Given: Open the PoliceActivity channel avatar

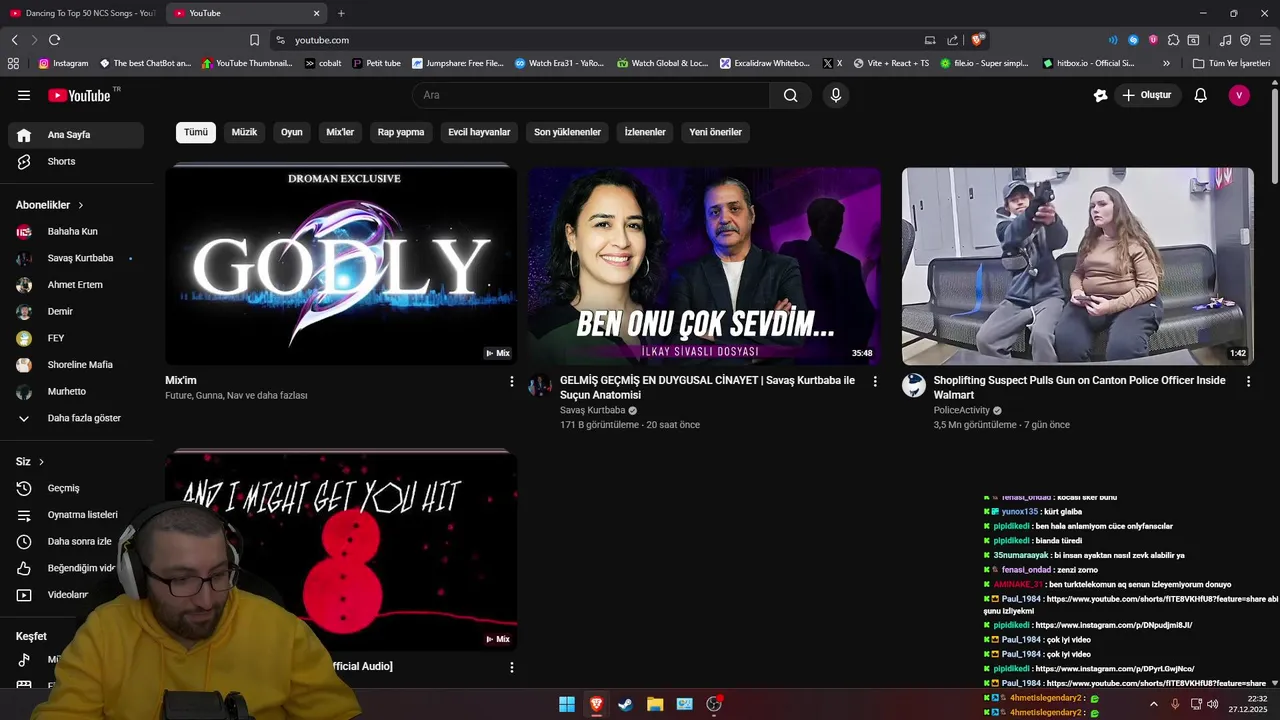Looking at the screenshot, I should point(914,386).
